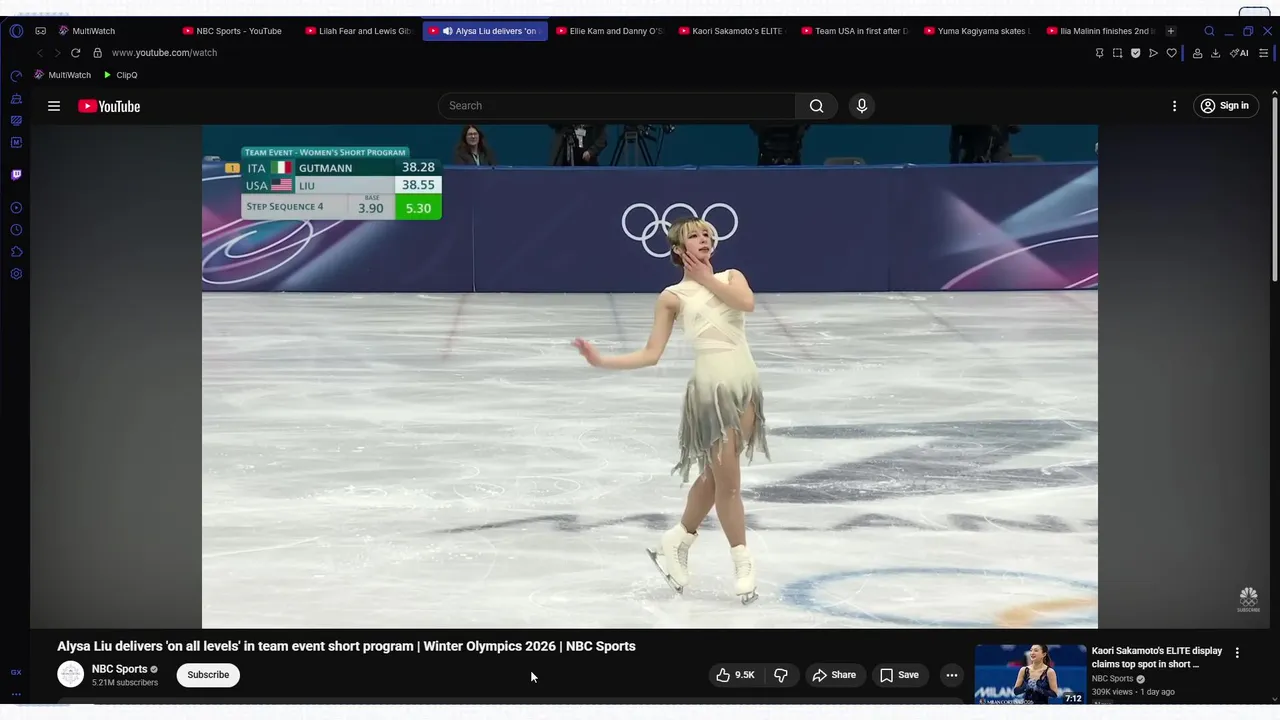Open the NBC Sports channel name link

pos(119,669)
